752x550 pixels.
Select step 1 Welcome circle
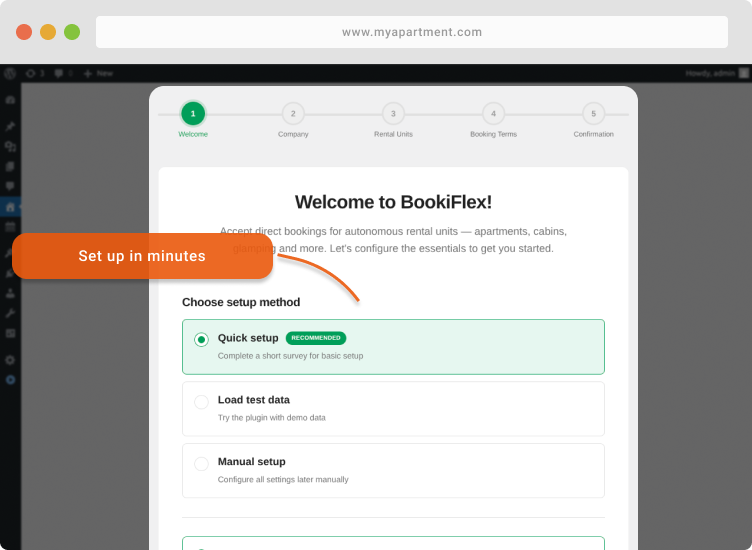(193, 114)
